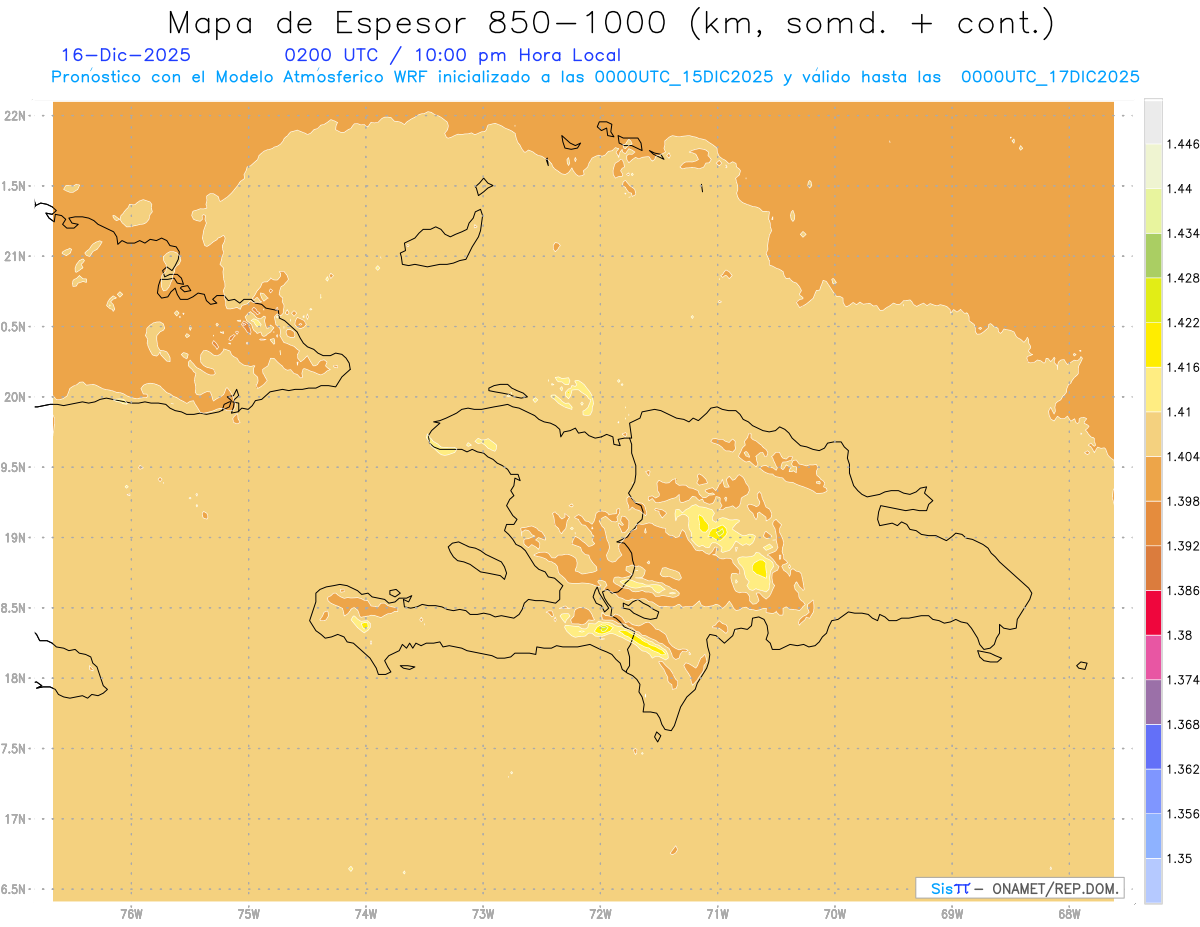
Task: Click the '0200 UTC / 10:00 pm Hora Local' time text
Action: tap(452, 55)
